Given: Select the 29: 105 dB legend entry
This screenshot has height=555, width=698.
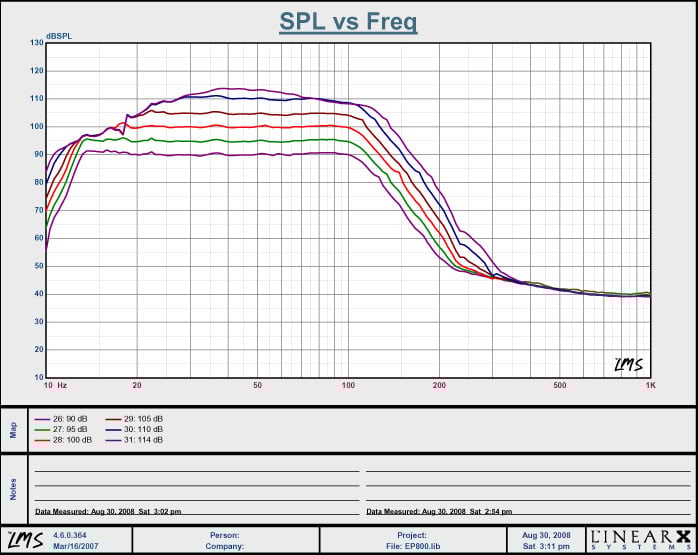Looking at the screenshot, I should pyautogui.click(x=140, y=418).
